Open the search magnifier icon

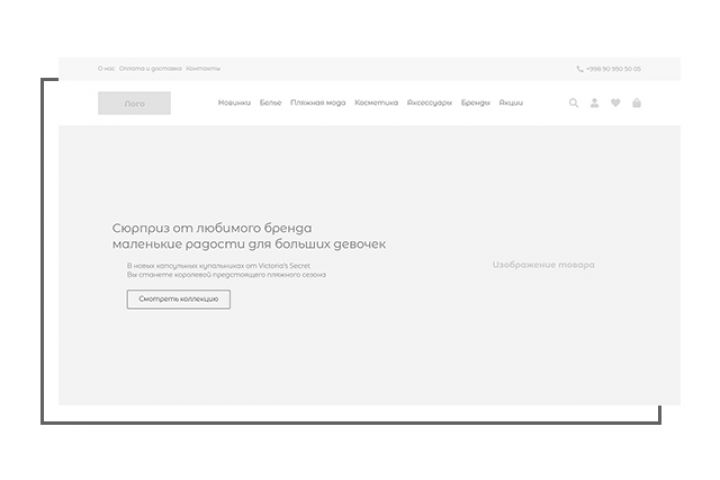pyautogui.click(x=574, y=103)
